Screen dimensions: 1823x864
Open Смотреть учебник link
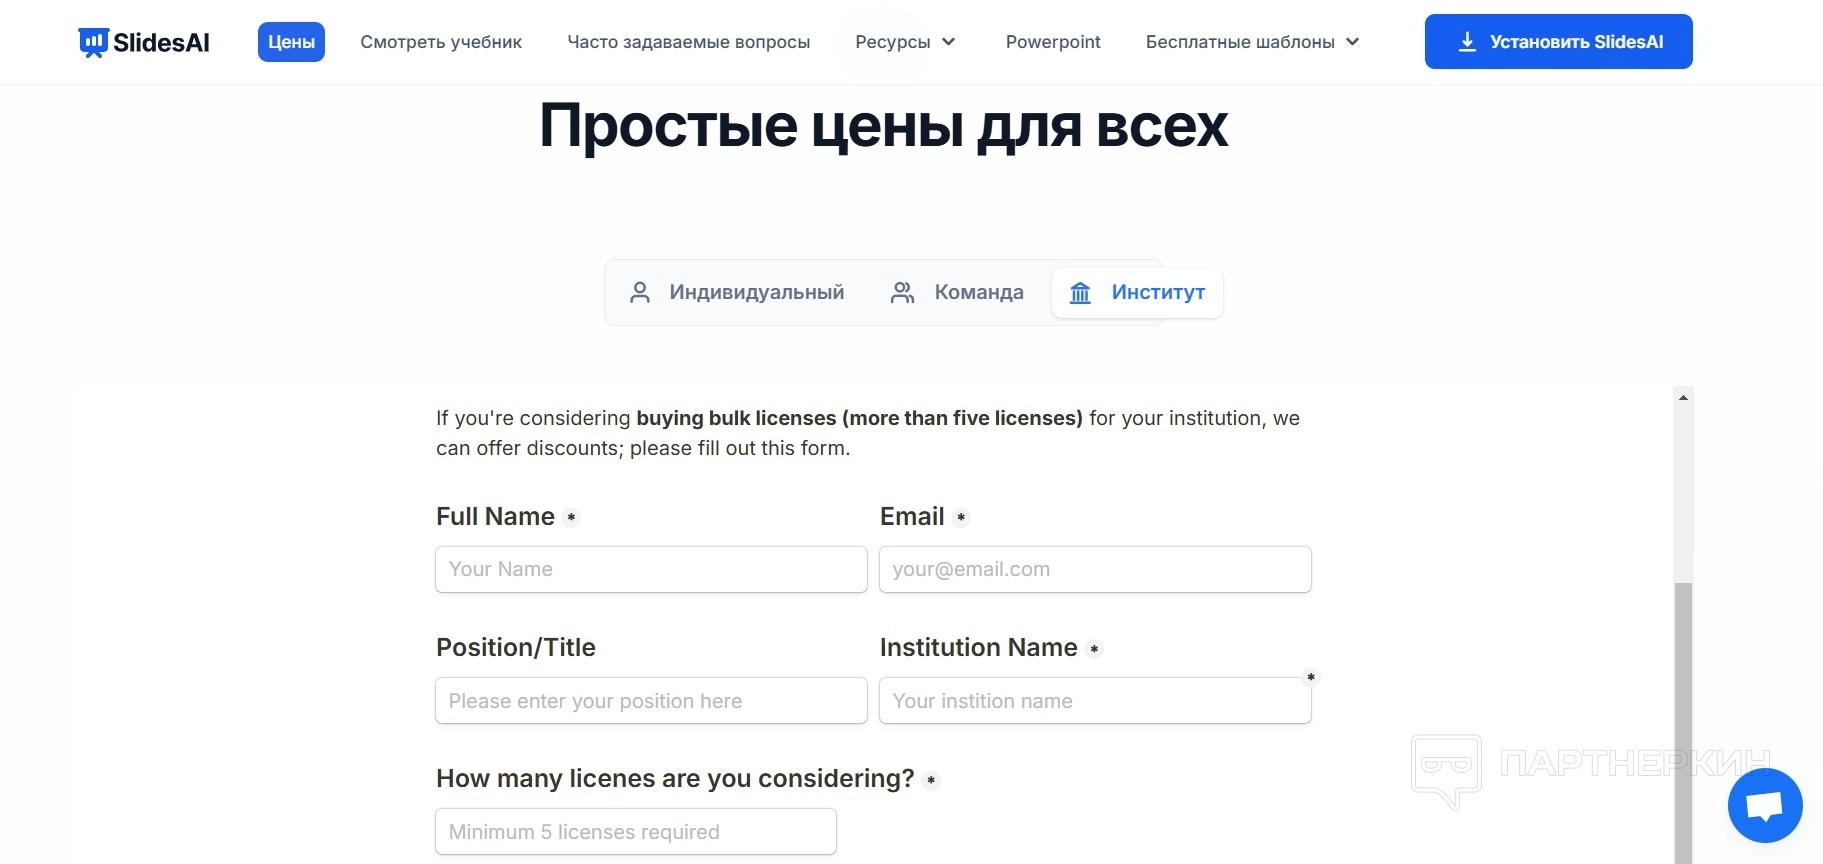(441, 42)
